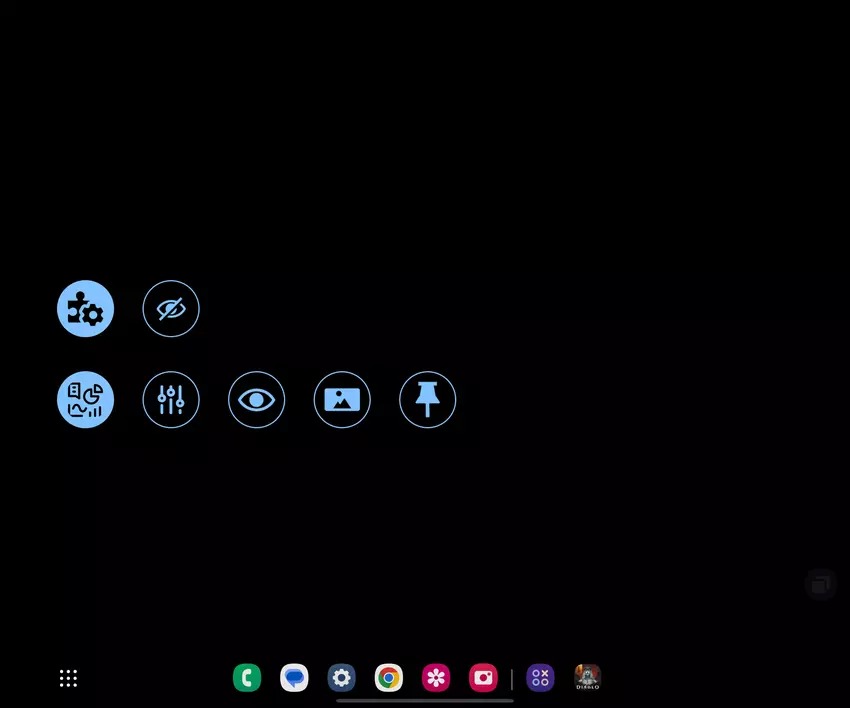
Task: Tap the floating recents button at the right edge
Action: 820,584
